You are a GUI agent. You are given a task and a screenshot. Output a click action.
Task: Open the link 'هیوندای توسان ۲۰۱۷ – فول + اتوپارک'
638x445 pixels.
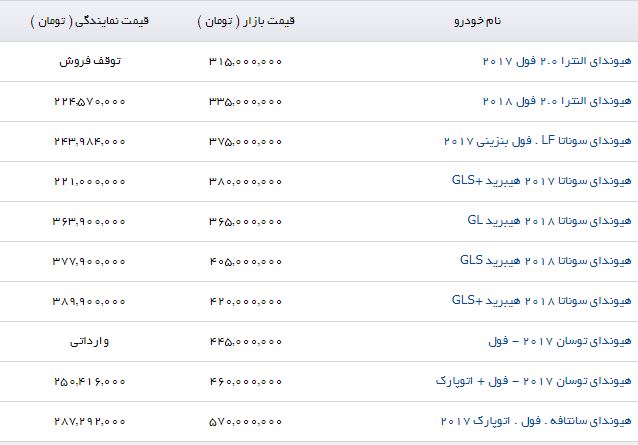[533, 381]
